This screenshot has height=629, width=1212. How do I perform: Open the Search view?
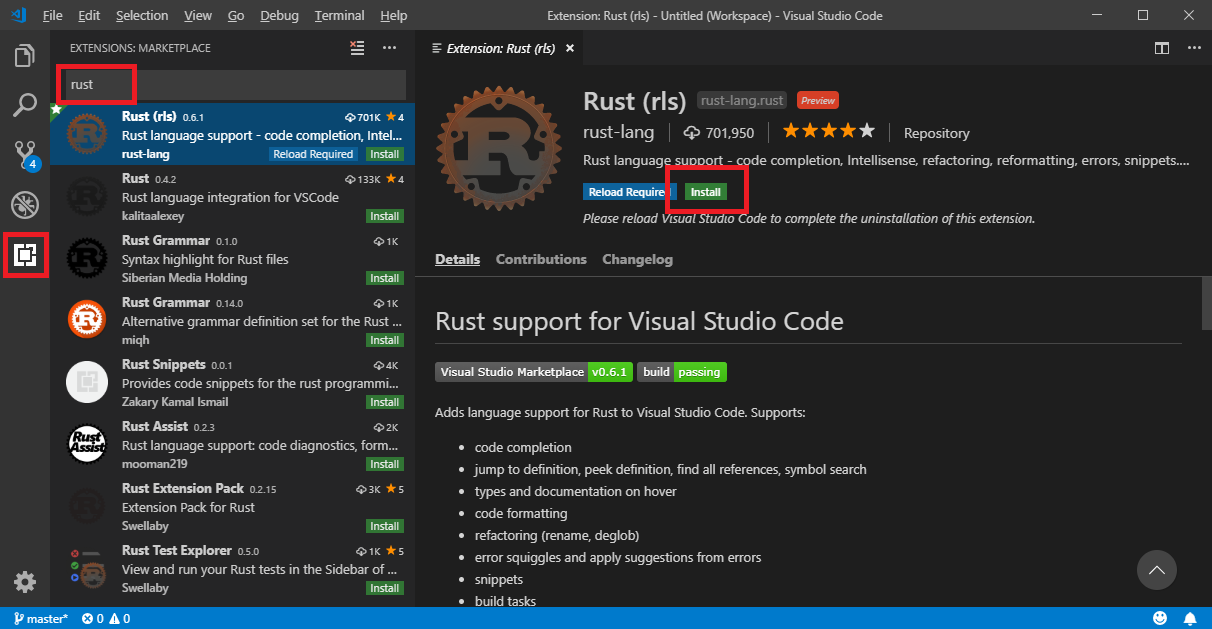[x=25, y=104]
